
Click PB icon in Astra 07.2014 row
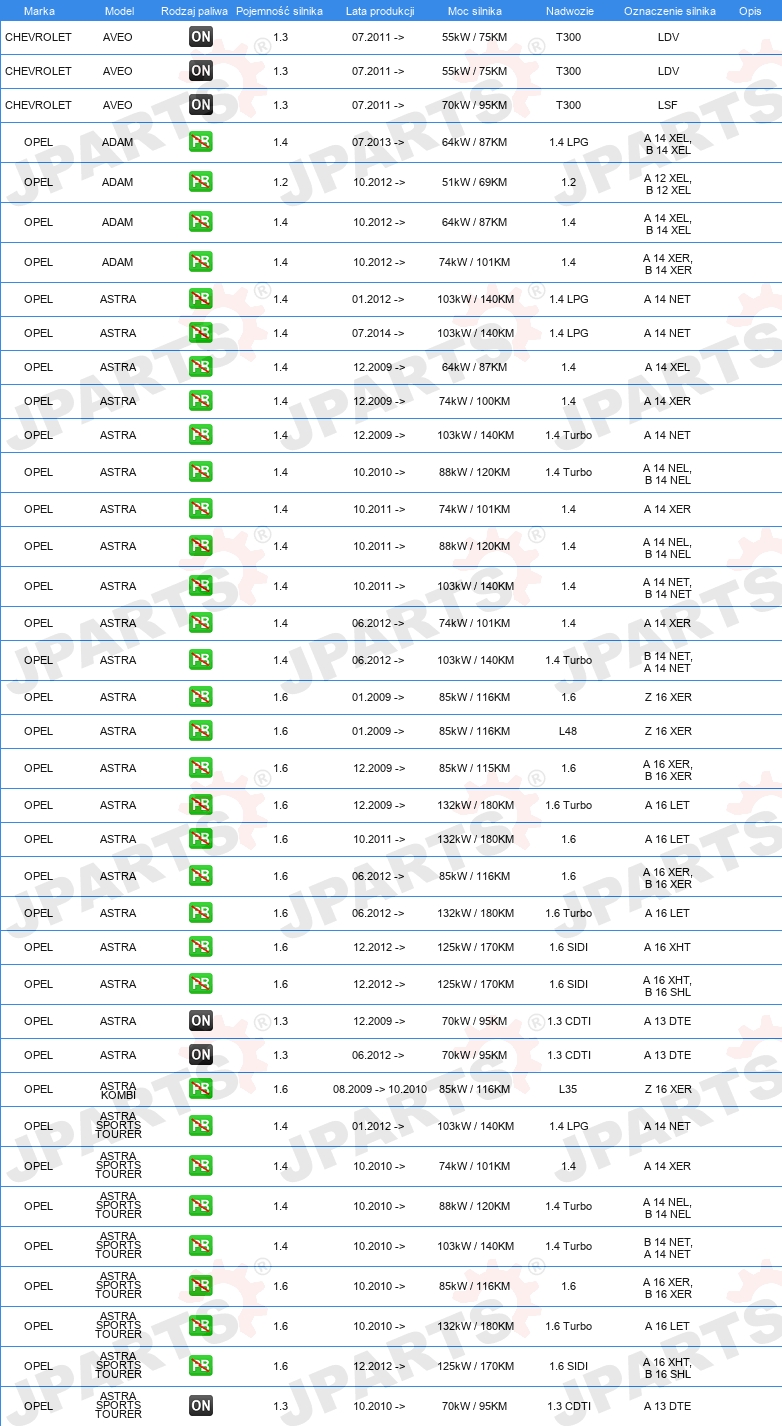coord(201,333)
